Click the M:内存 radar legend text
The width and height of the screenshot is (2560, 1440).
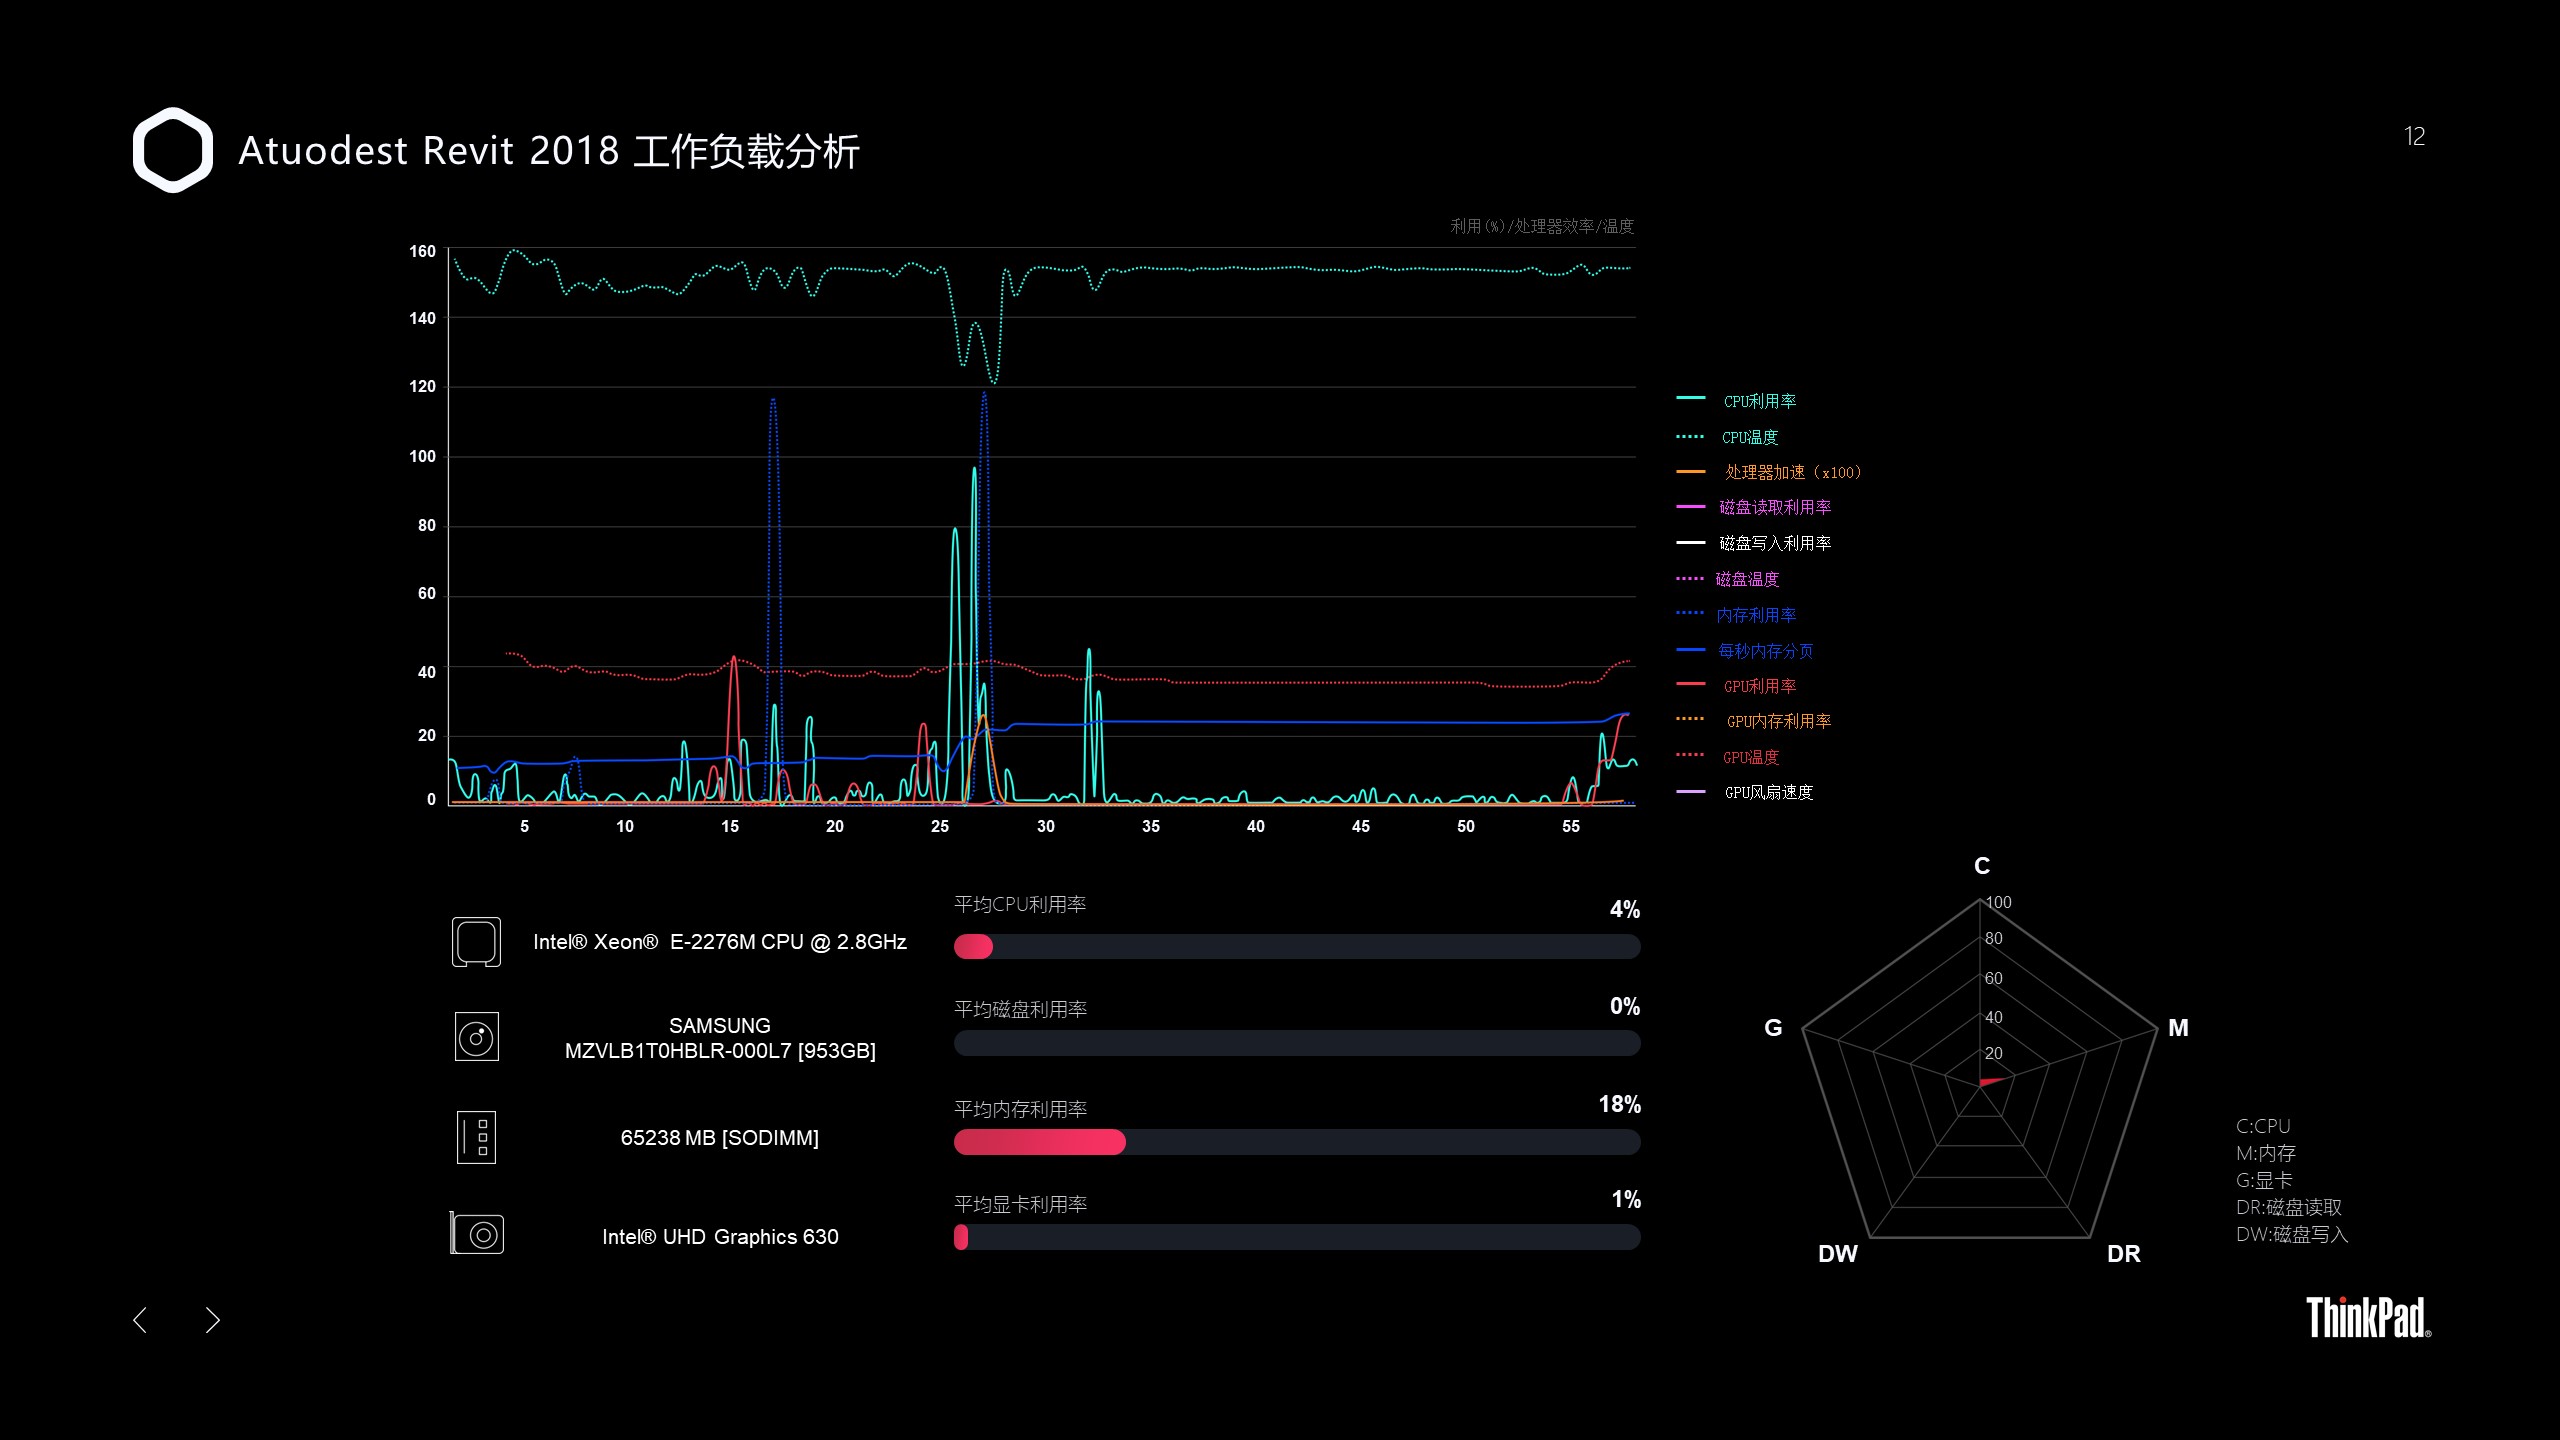(2266, 1153)
